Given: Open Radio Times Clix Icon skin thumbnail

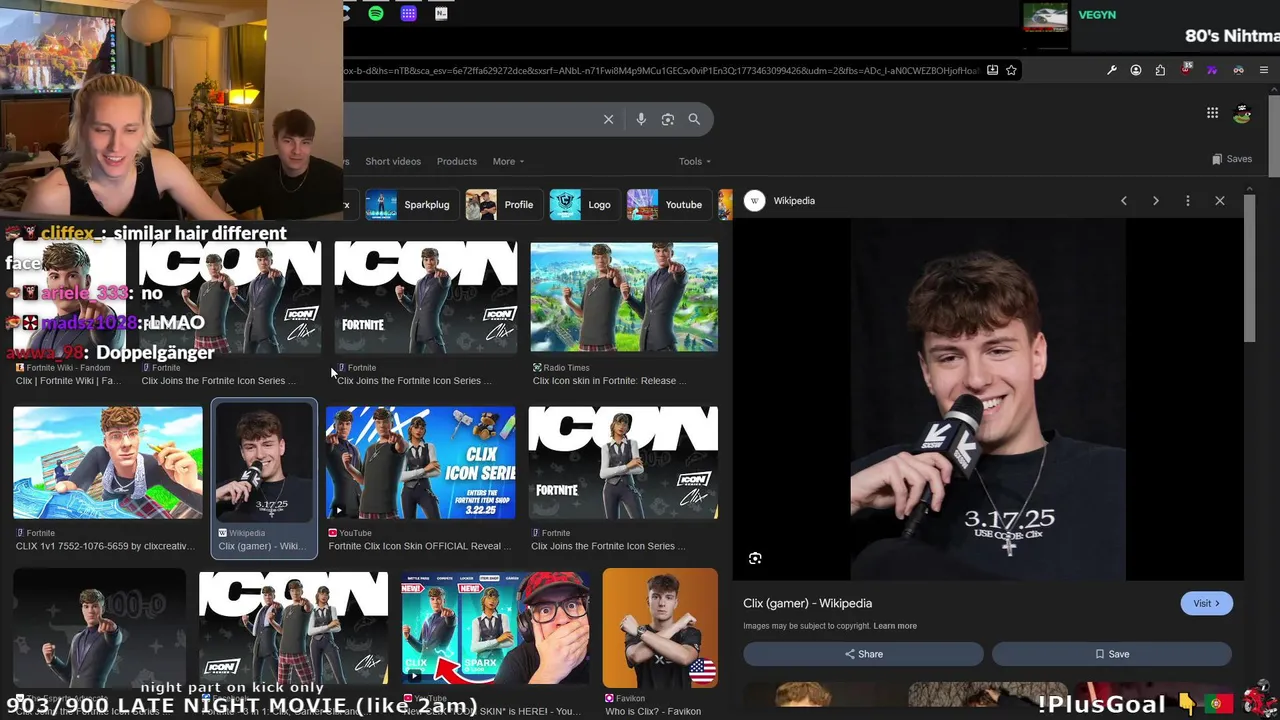Looking at the screenshot, I should (x=624, y=297).
